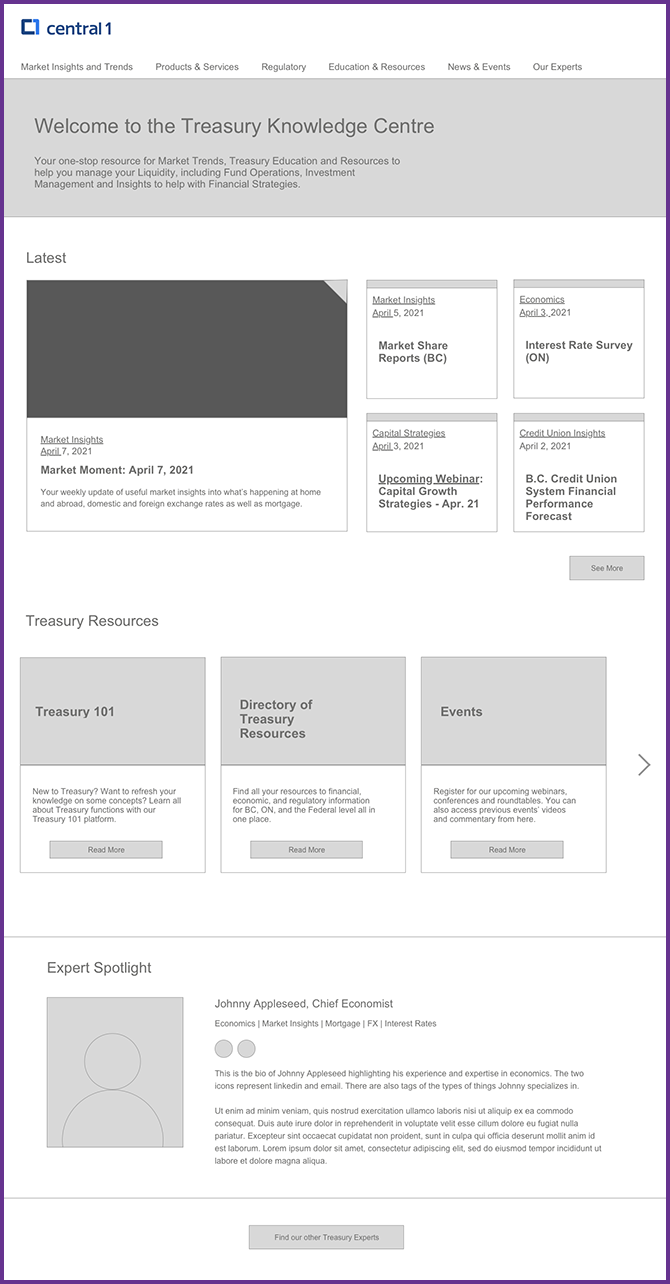Click Read More under the Events card
Image resolution: width=670 pixels, height=1284 pixels.
pos(507,850)
